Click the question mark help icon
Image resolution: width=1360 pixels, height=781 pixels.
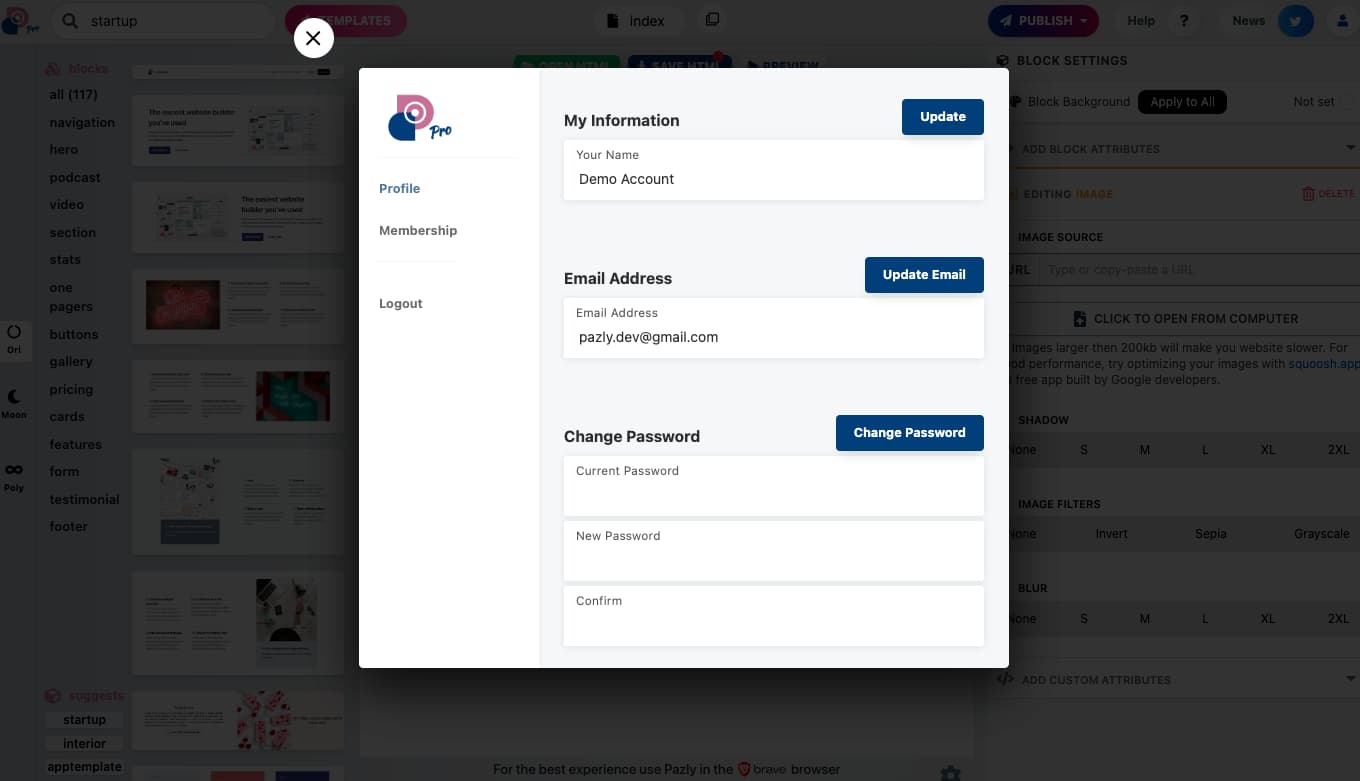[x=1184, y=21]
